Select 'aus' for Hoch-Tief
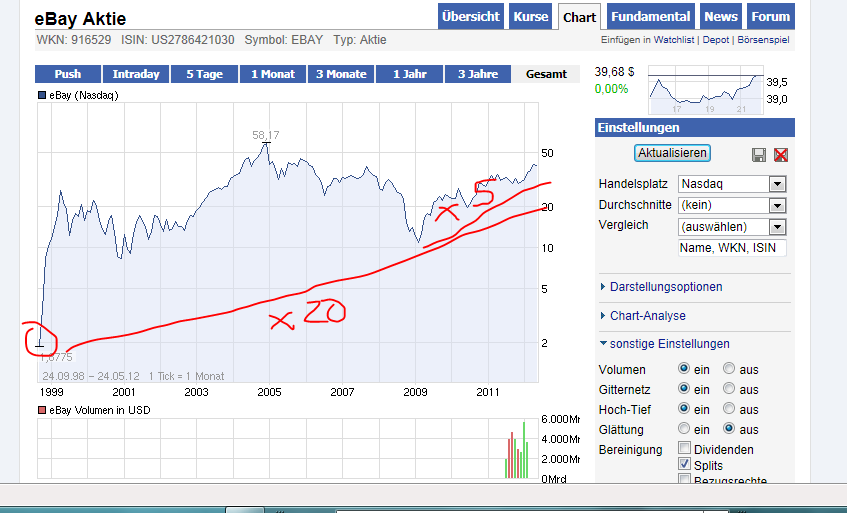 (729, 408)
